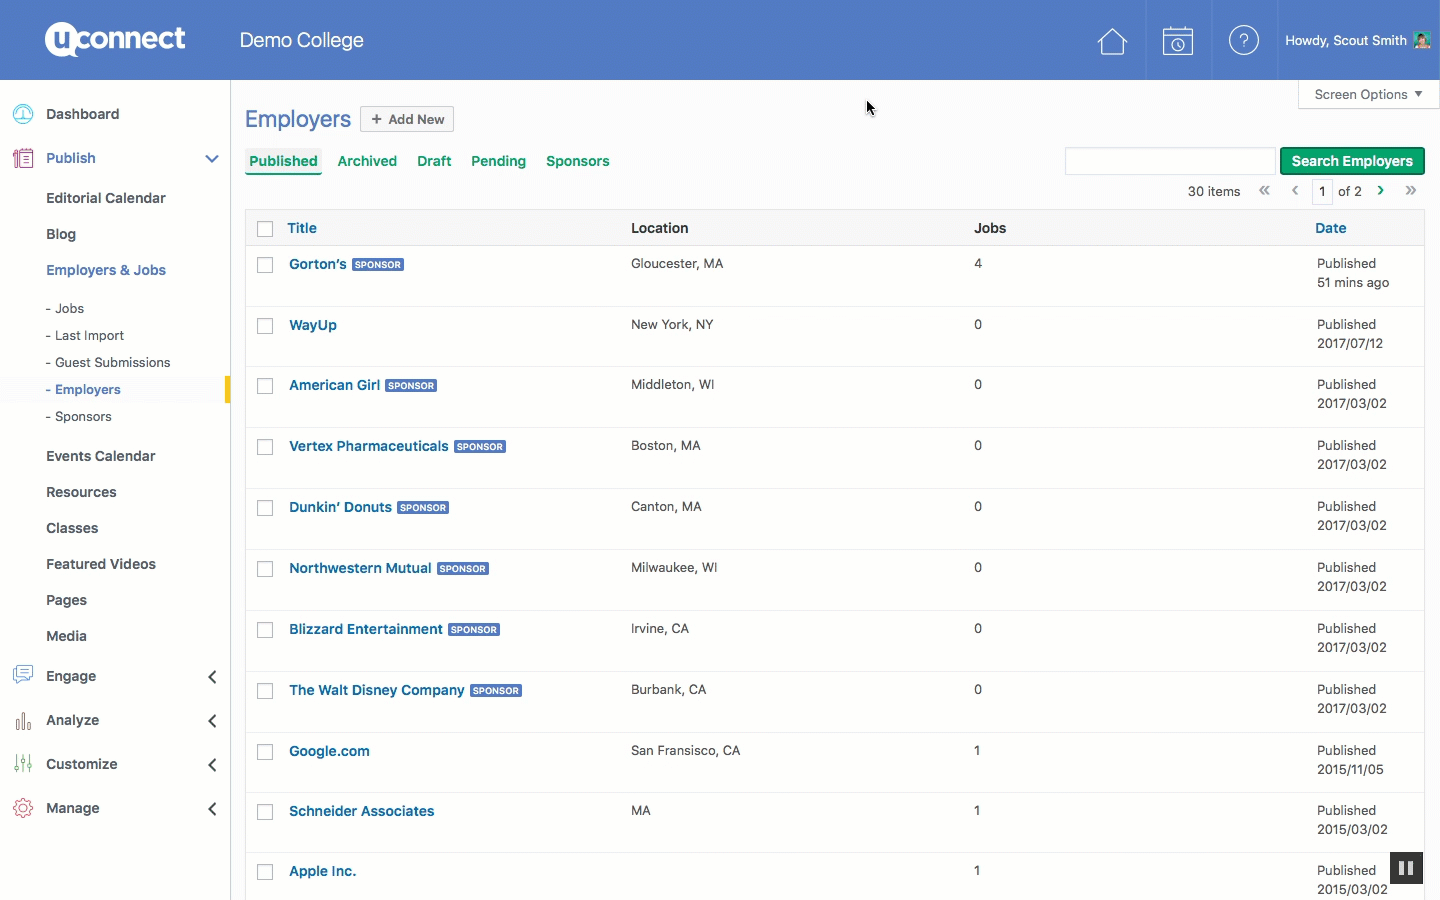Click the Analyze bar chart icon
Image resolution: width=1440 pixels, height=900 pixels.
coord(23,720)
